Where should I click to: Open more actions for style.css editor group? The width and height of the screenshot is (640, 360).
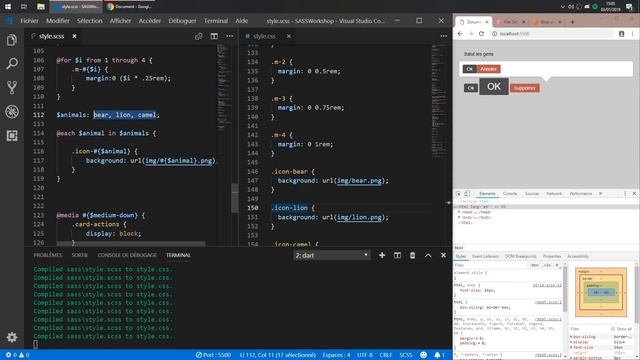click(444, 36)
